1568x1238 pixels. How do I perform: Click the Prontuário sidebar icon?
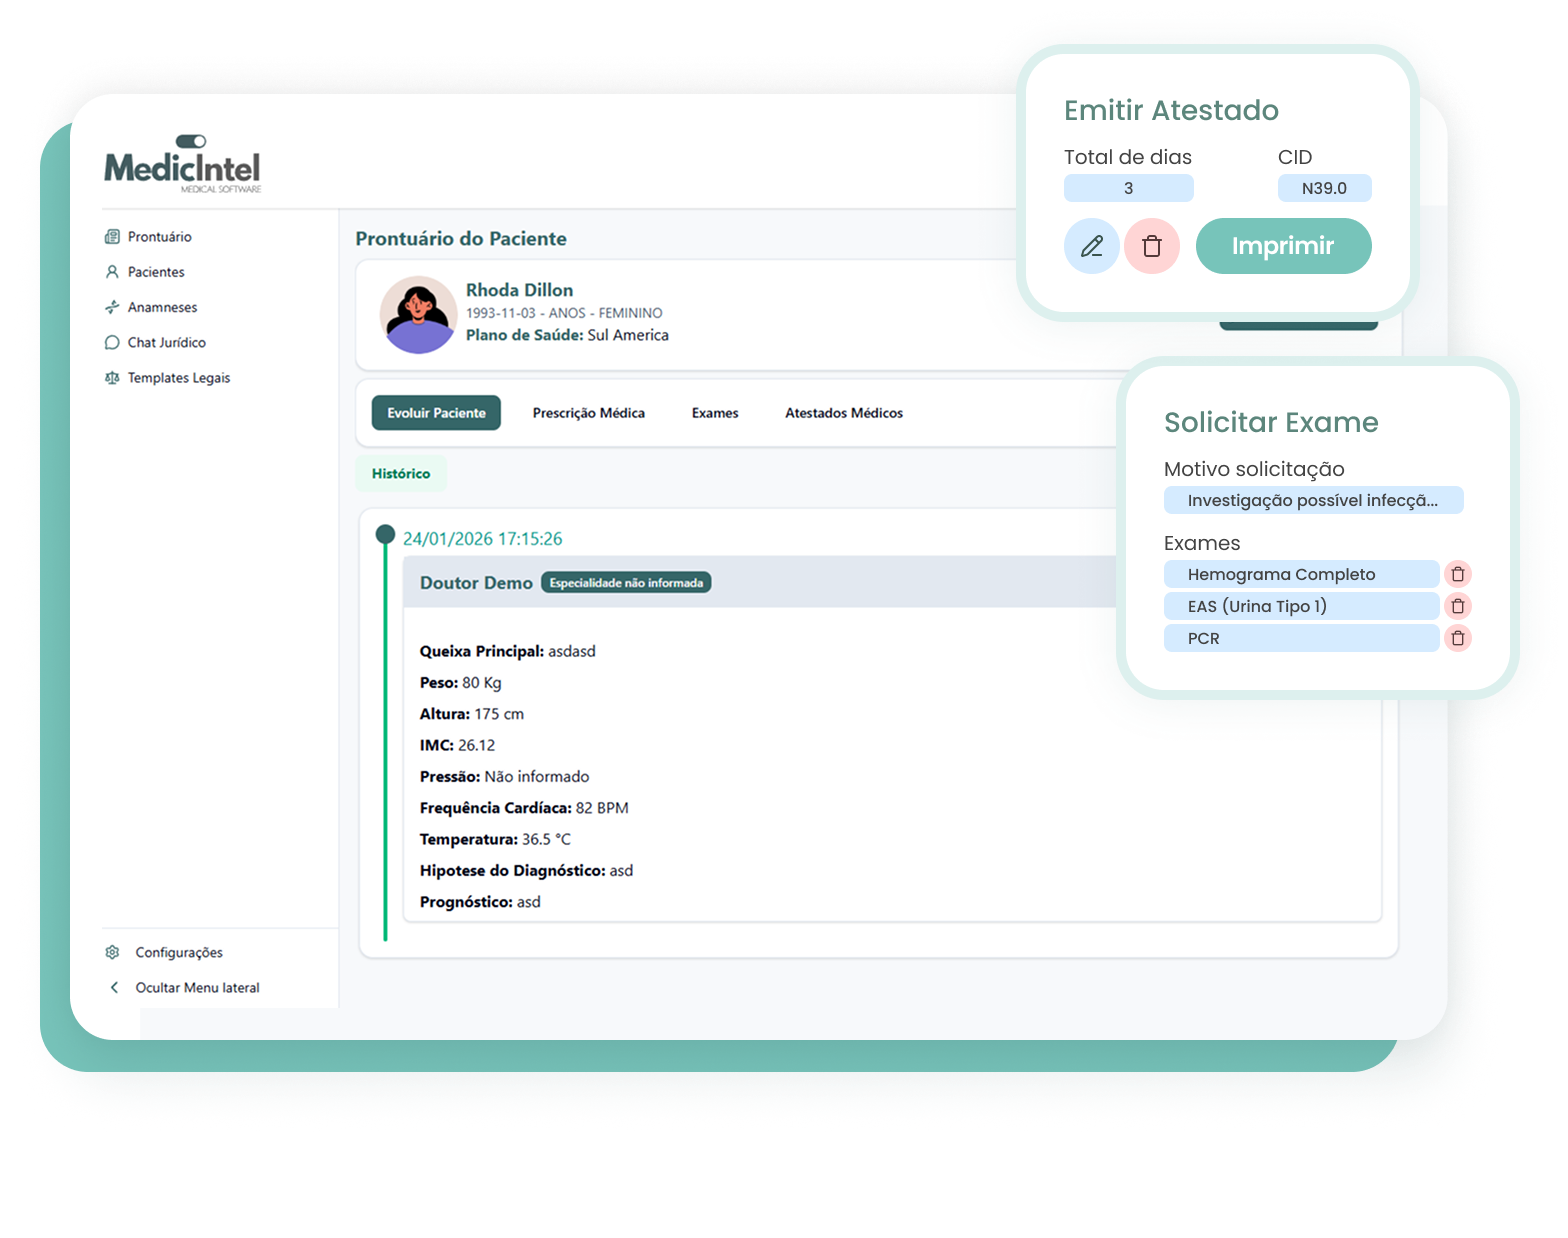[x=112, y=237]
